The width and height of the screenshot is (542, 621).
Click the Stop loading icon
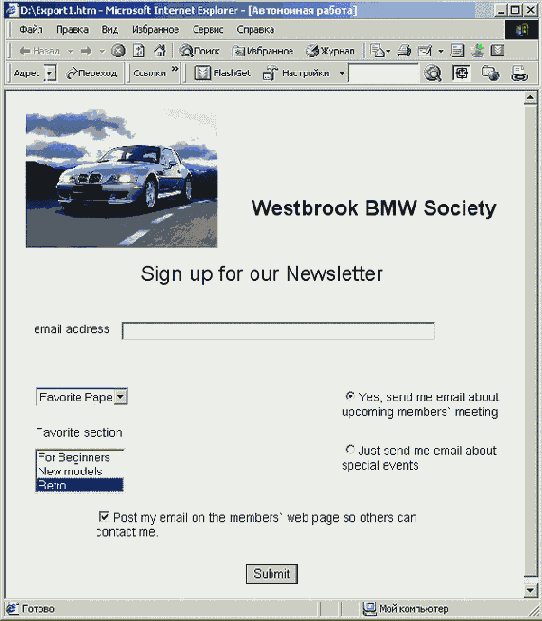[118, 50]
